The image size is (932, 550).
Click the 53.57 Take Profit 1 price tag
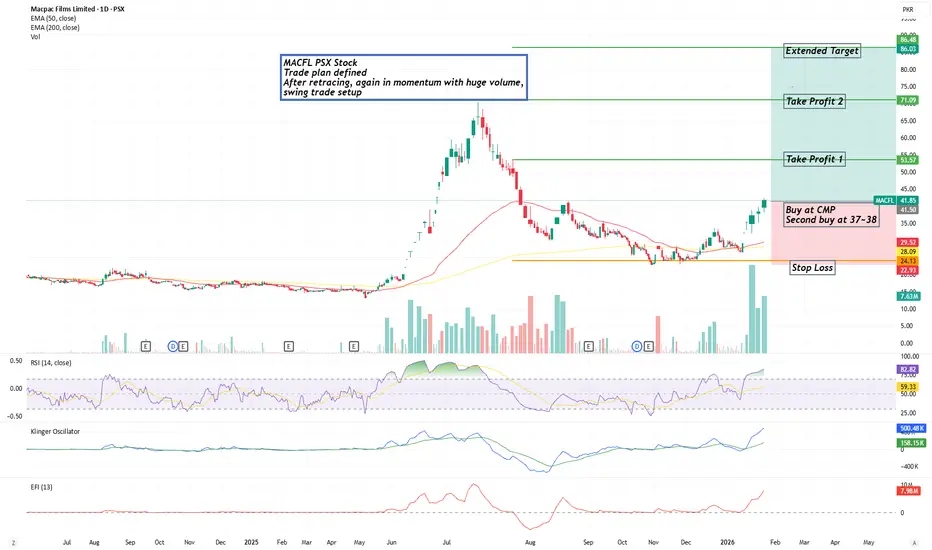[x=908, y=160]
